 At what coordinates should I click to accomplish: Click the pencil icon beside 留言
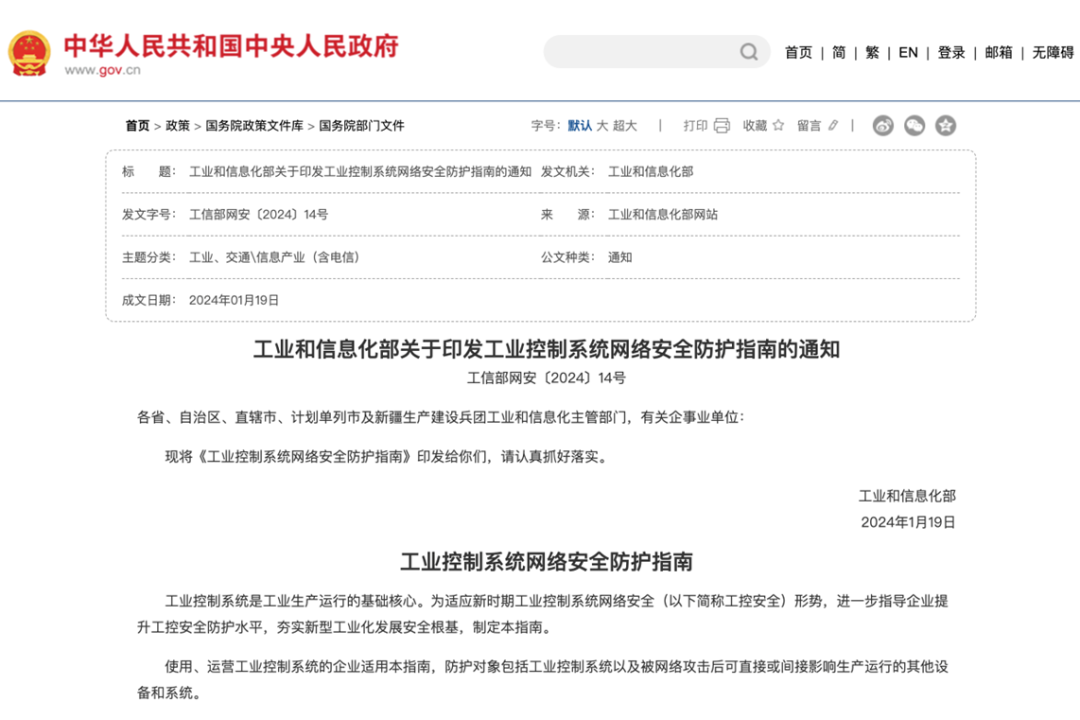(x=833, y=125)
